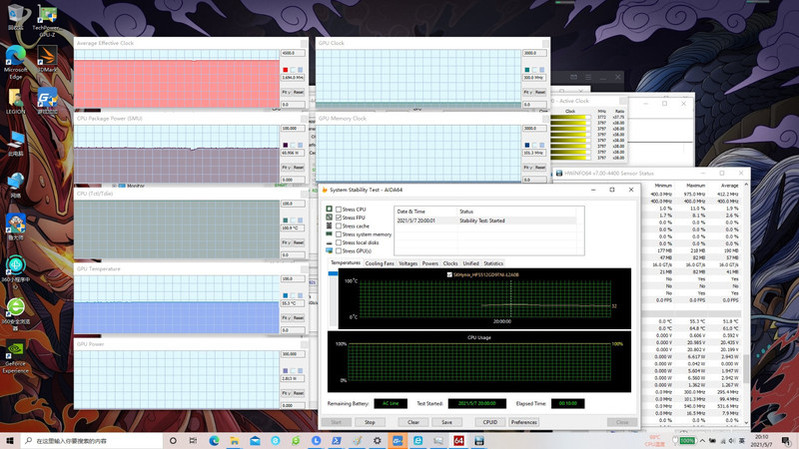This screenshot has height=449, width=799.
Task: Switch to the Statistics tab
Action: coord(493,263)
